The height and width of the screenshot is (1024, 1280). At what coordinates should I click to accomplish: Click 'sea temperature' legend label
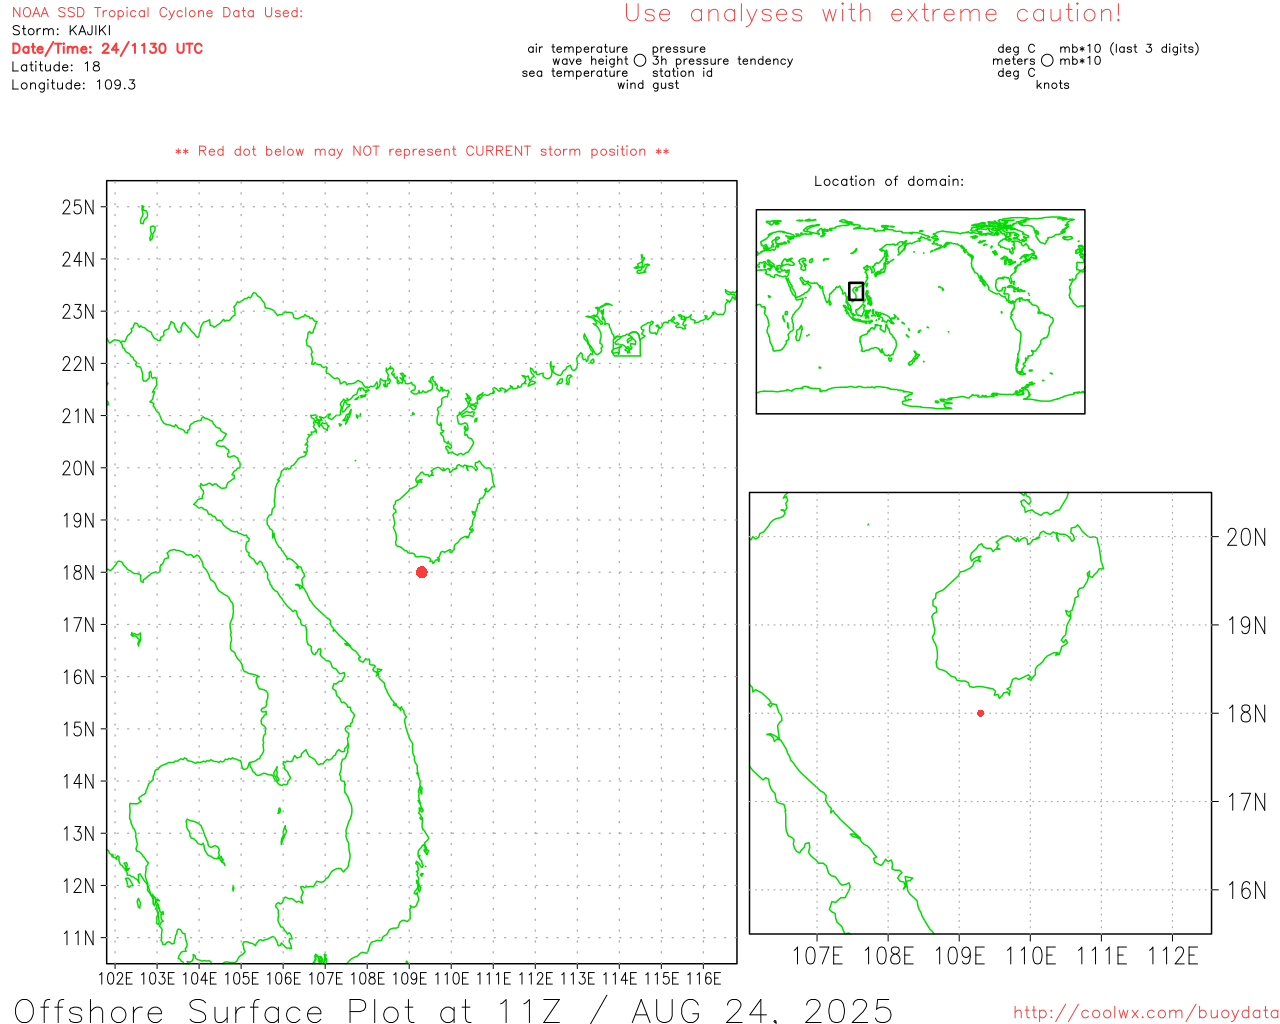click(575, 73)
